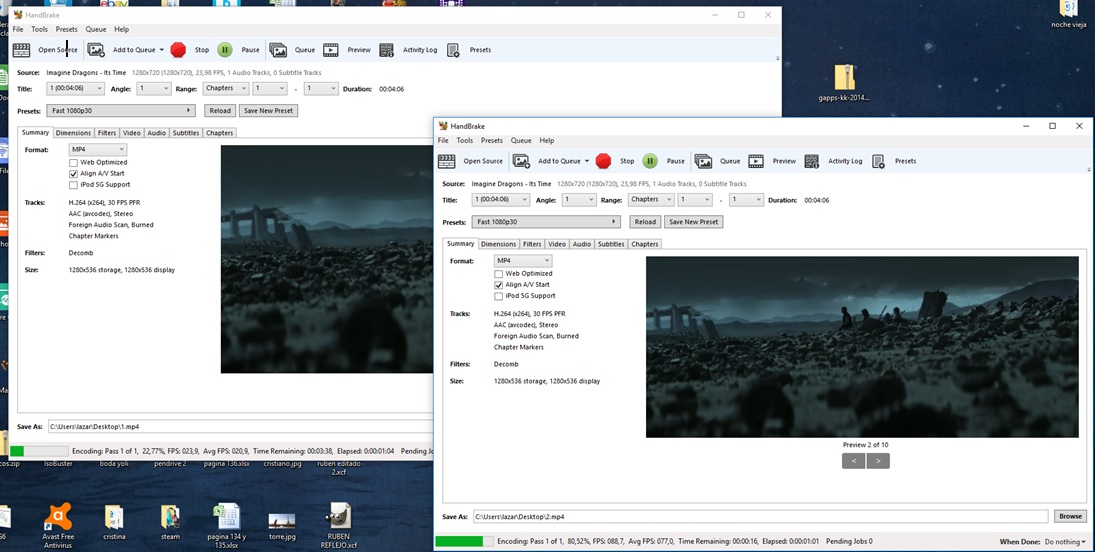
Task: Toggle iPod 5G Support in front HandBrake window
Action: [499, 296]
